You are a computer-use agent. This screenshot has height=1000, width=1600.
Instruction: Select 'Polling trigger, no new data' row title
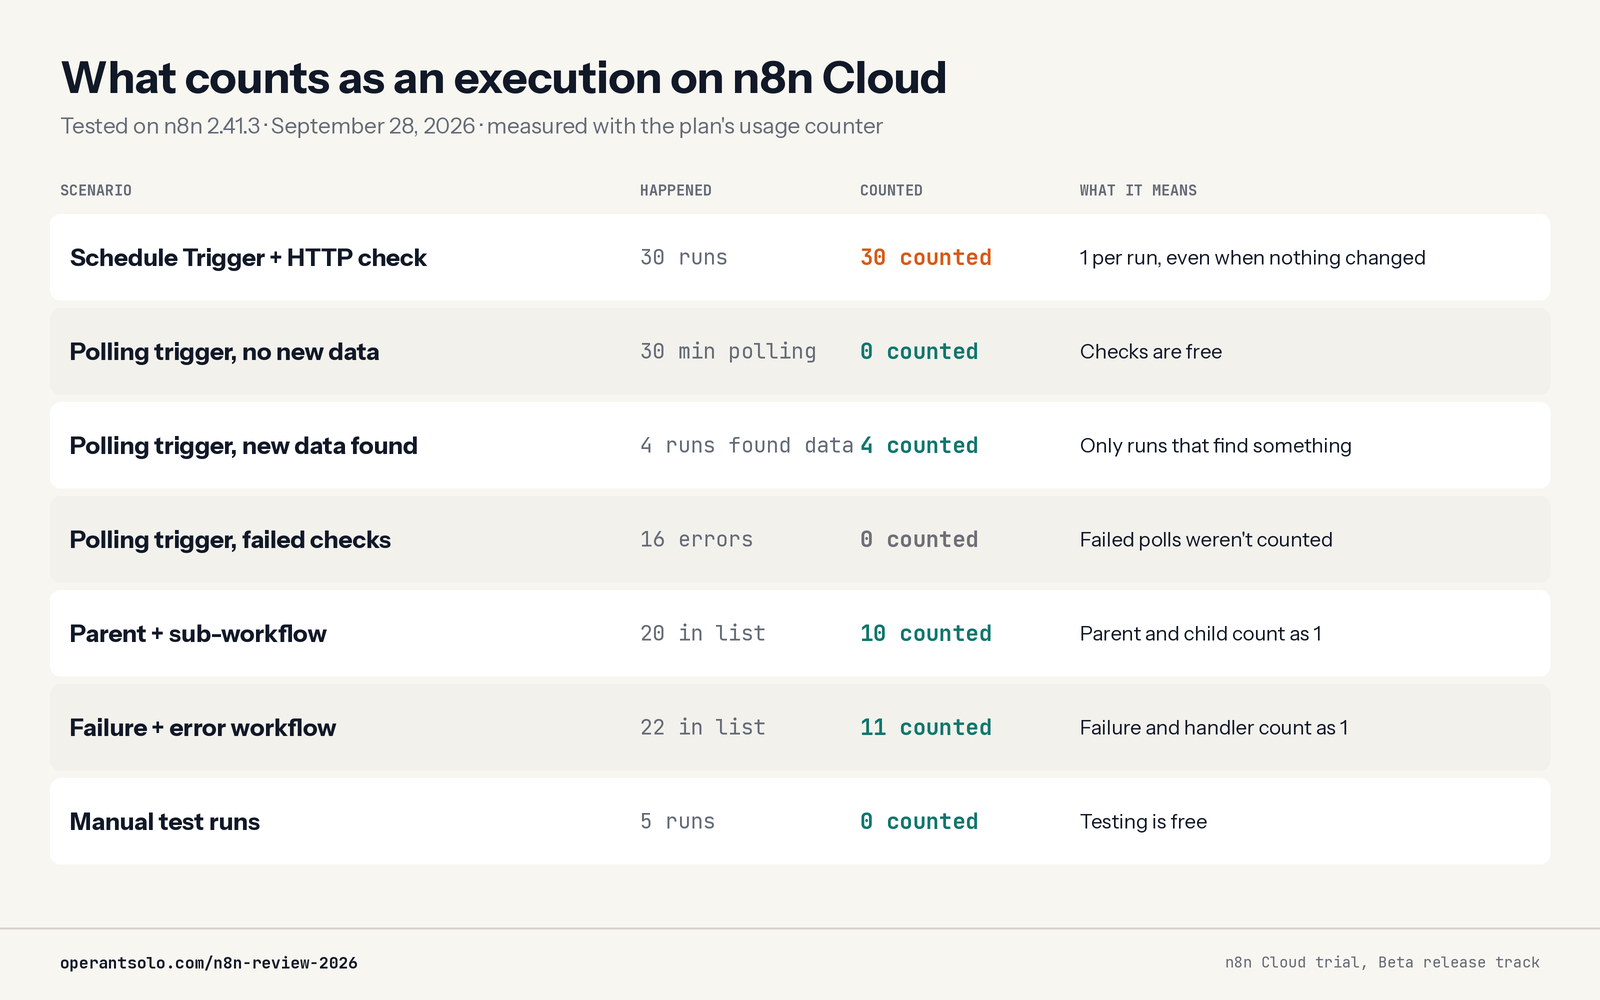[224, 352]
